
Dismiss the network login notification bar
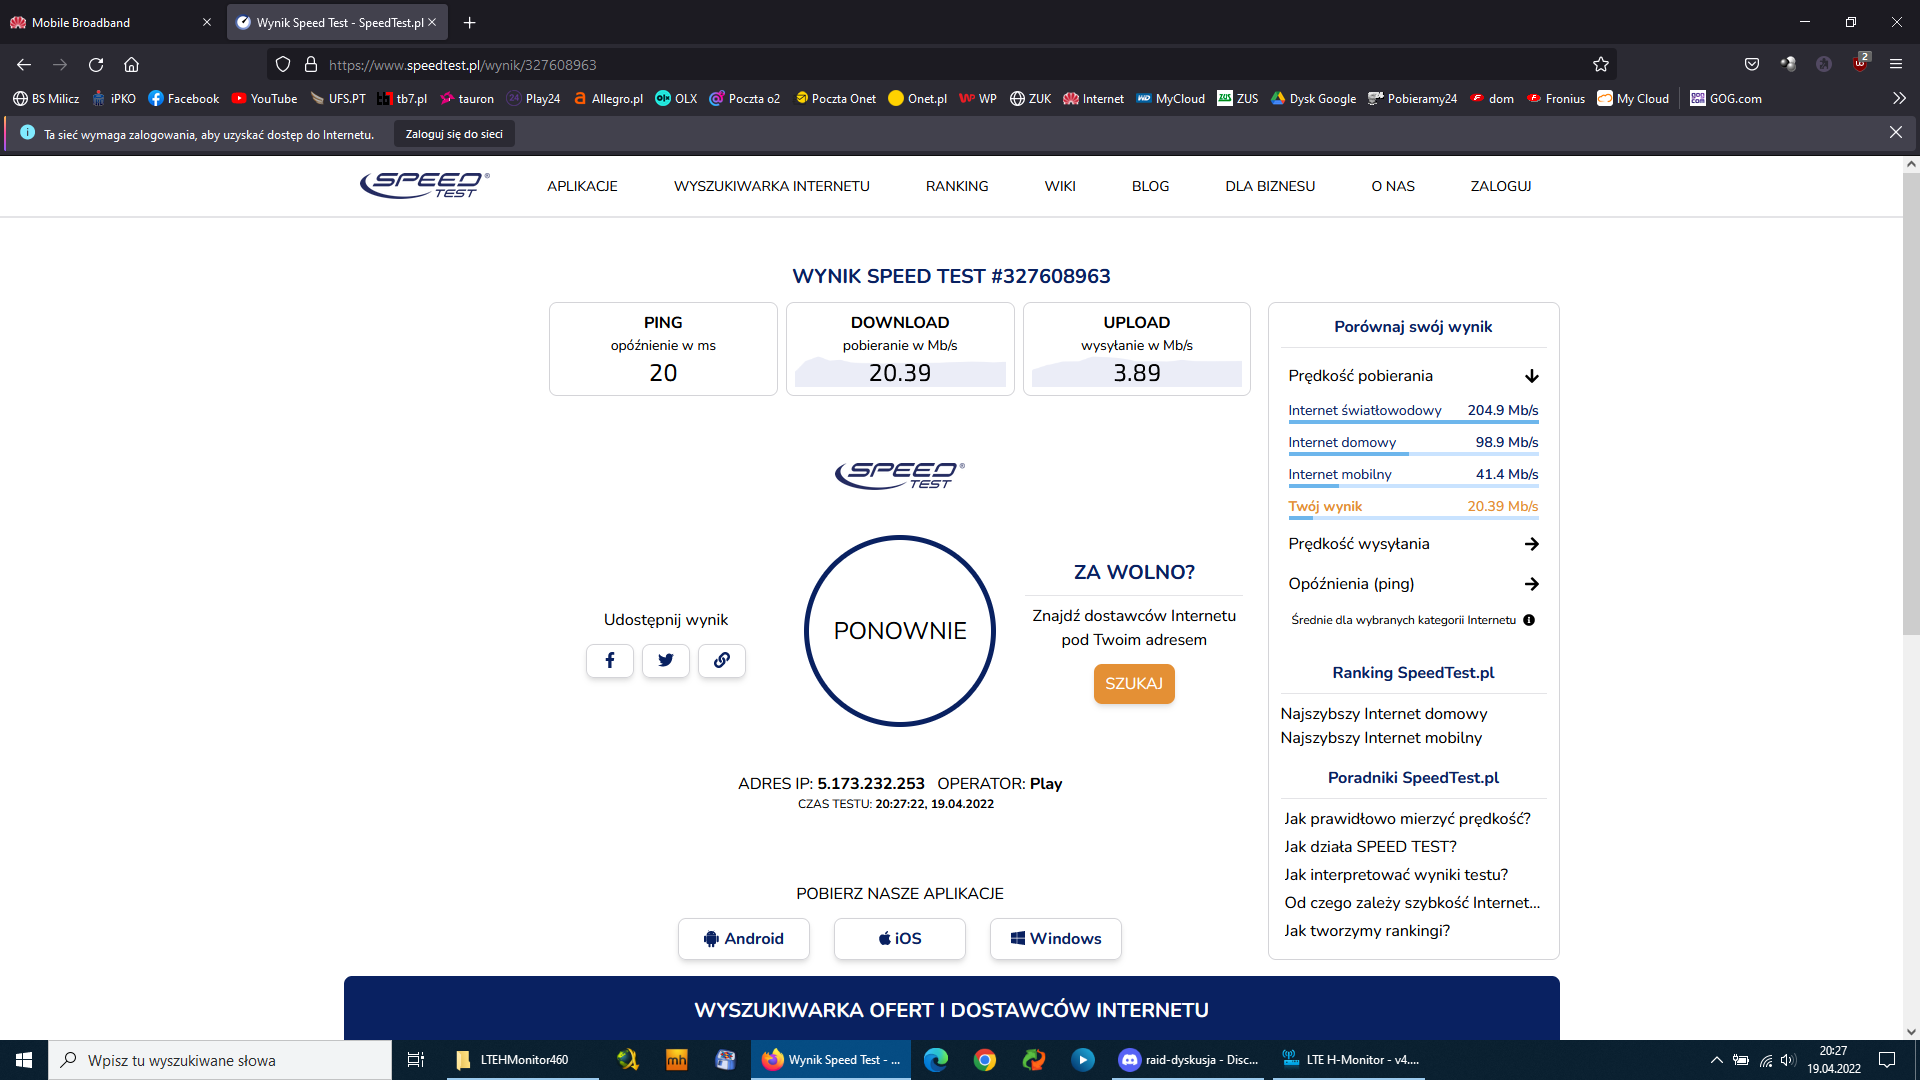tap(1896, 133)
